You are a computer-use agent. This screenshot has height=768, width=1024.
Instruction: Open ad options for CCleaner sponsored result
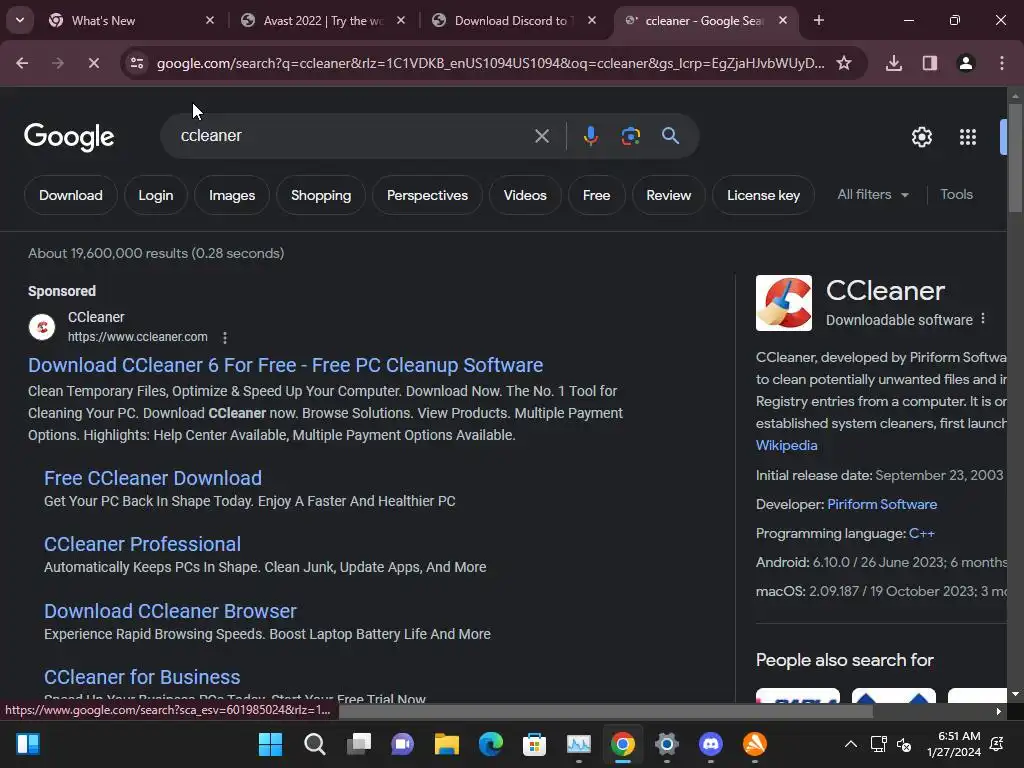225,338
